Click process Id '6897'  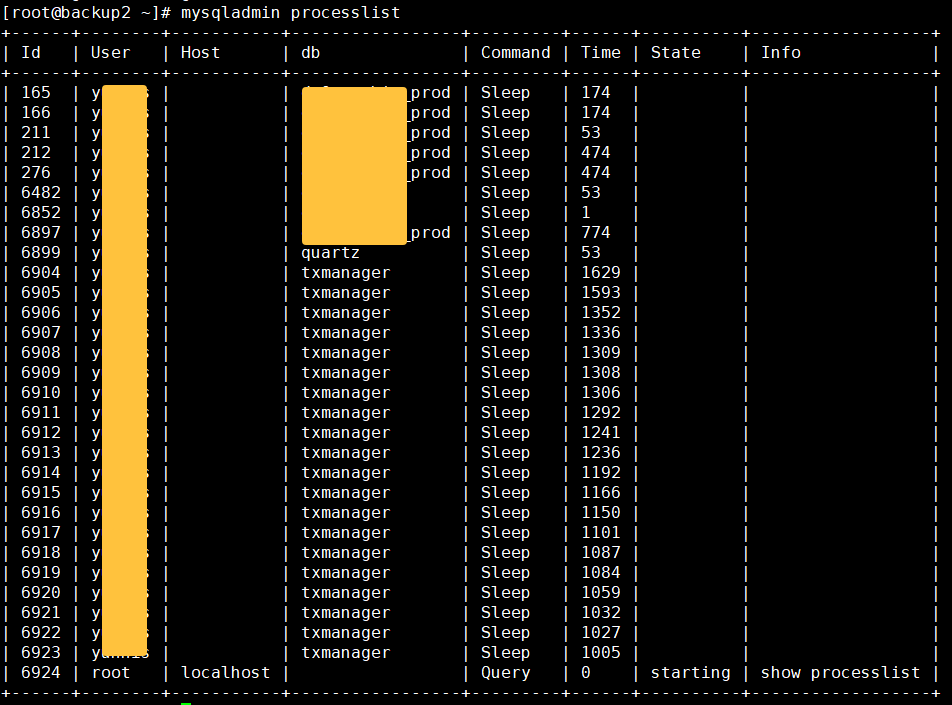pos(41,233)
